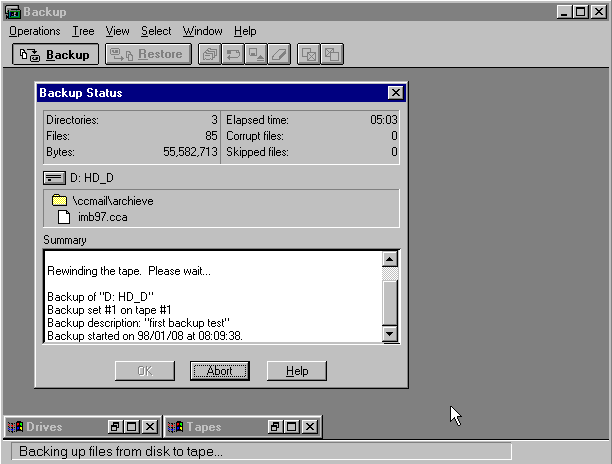
Task: Click the Elapsed time value 05:03
Action: click(x=384, y=120)
